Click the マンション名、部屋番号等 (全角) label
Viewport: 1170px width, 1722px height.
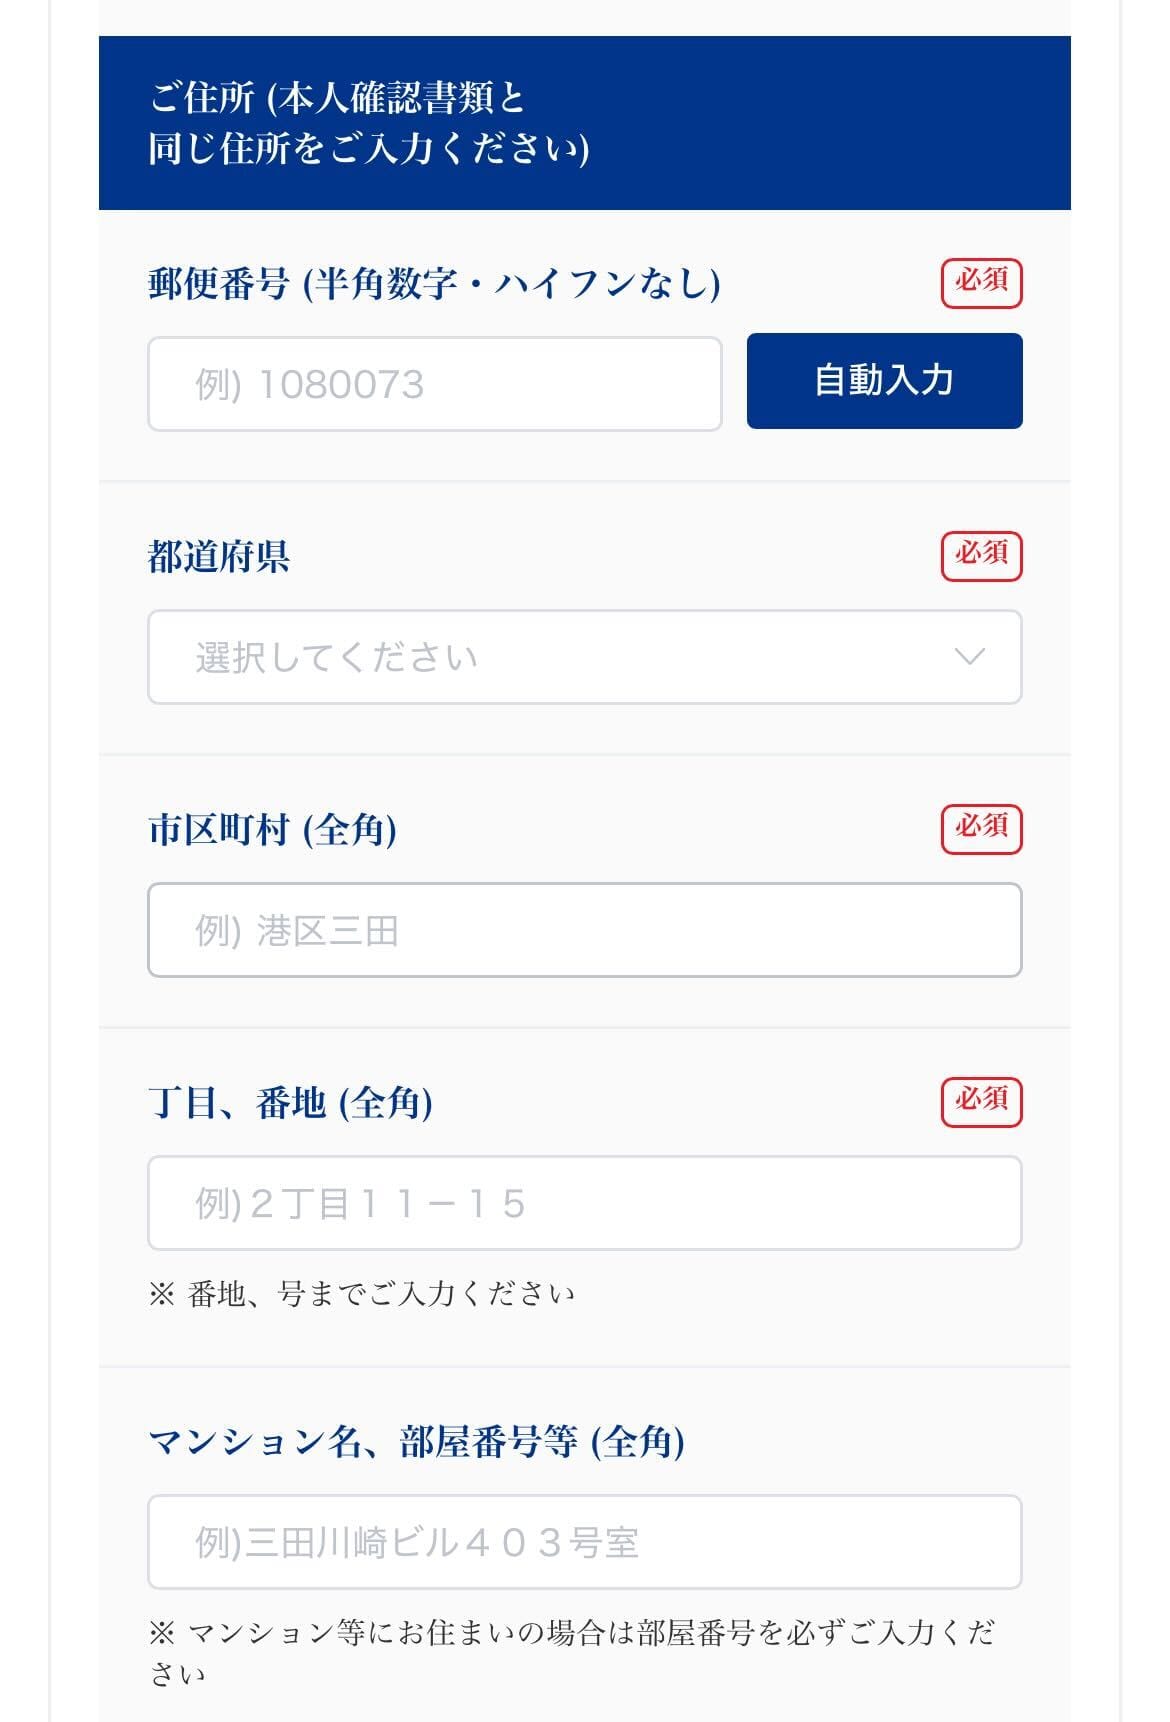click(416, 1441)
